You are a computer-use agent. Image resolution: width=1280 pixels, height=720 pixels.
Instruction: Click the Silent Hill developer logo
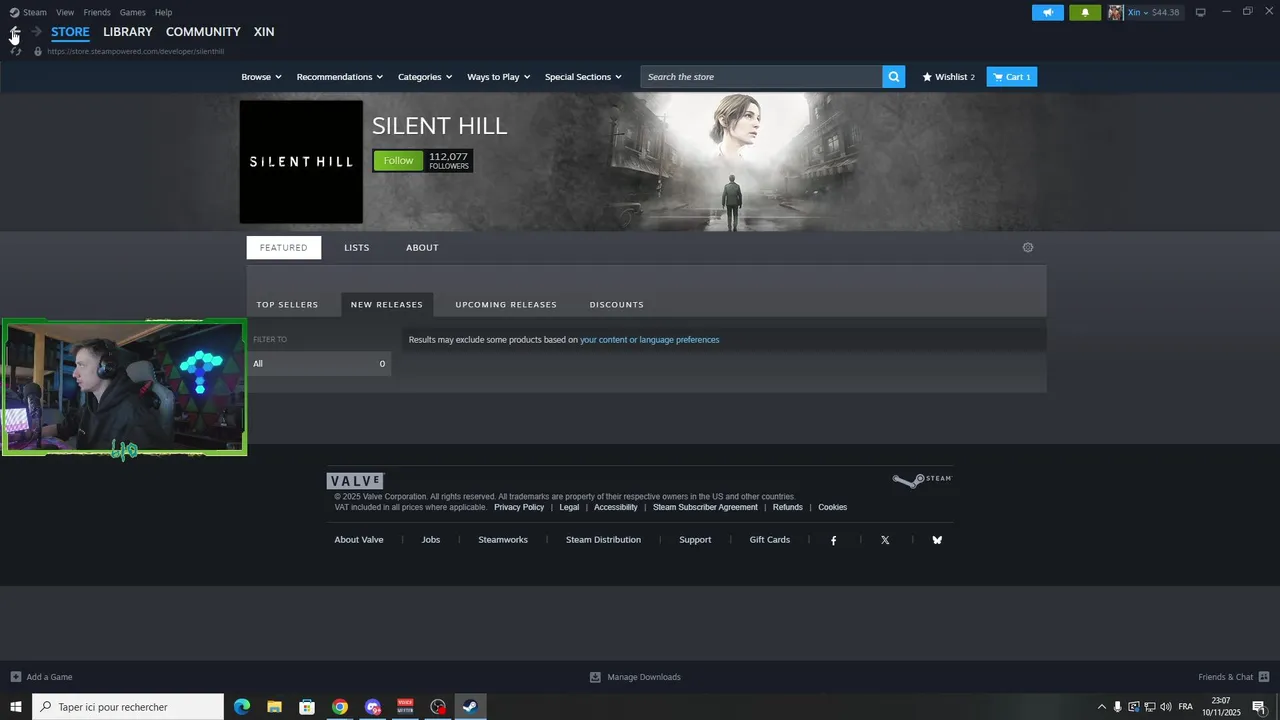[x=301, y=161]
